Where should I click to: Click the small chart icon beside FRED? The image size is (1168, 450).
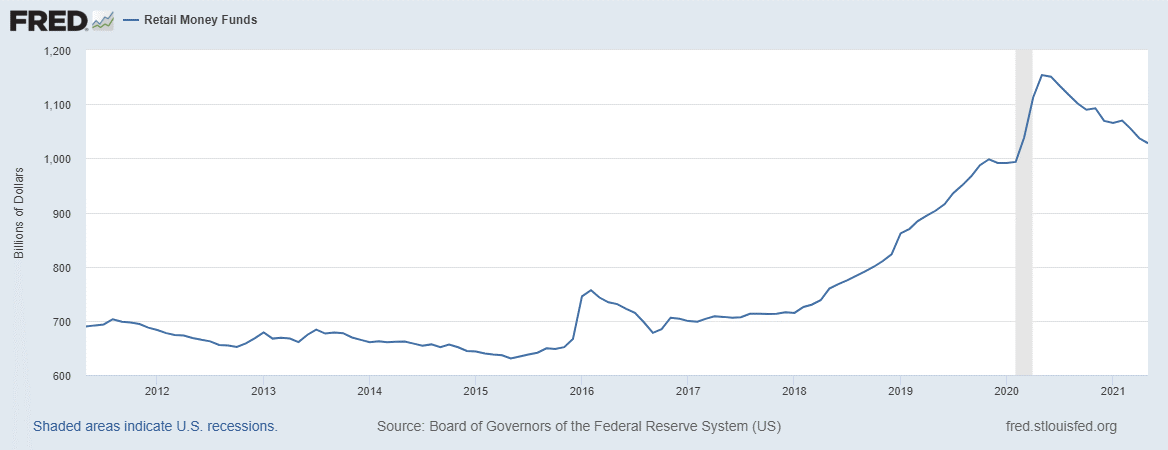click(103, 19)
